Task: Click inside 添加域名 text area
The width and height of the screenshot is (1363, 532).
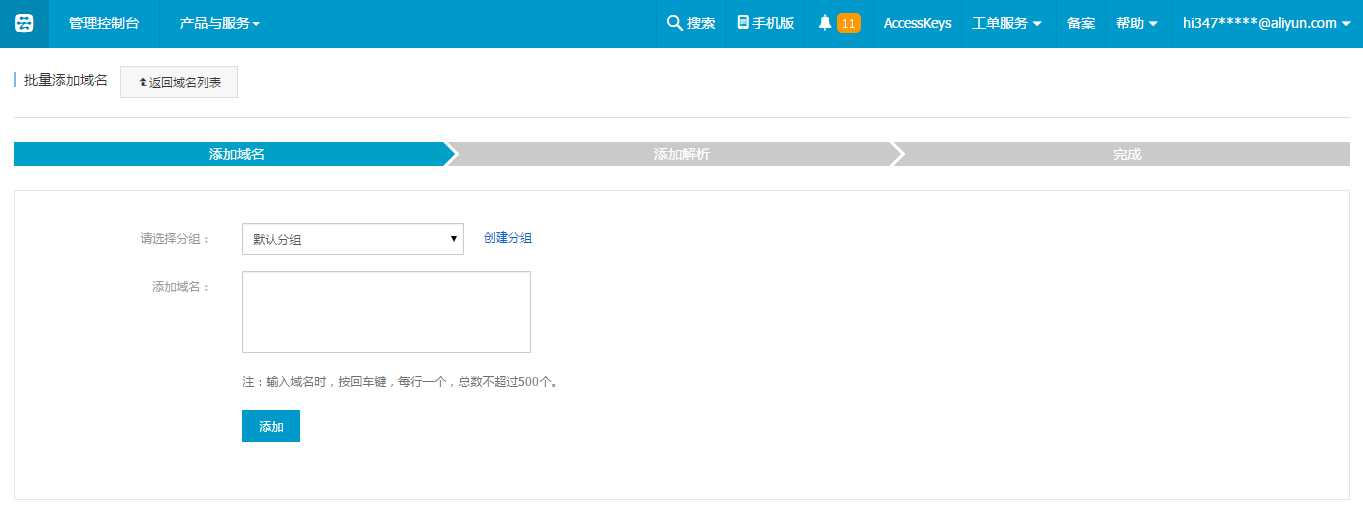Action: tap(386, 312)
